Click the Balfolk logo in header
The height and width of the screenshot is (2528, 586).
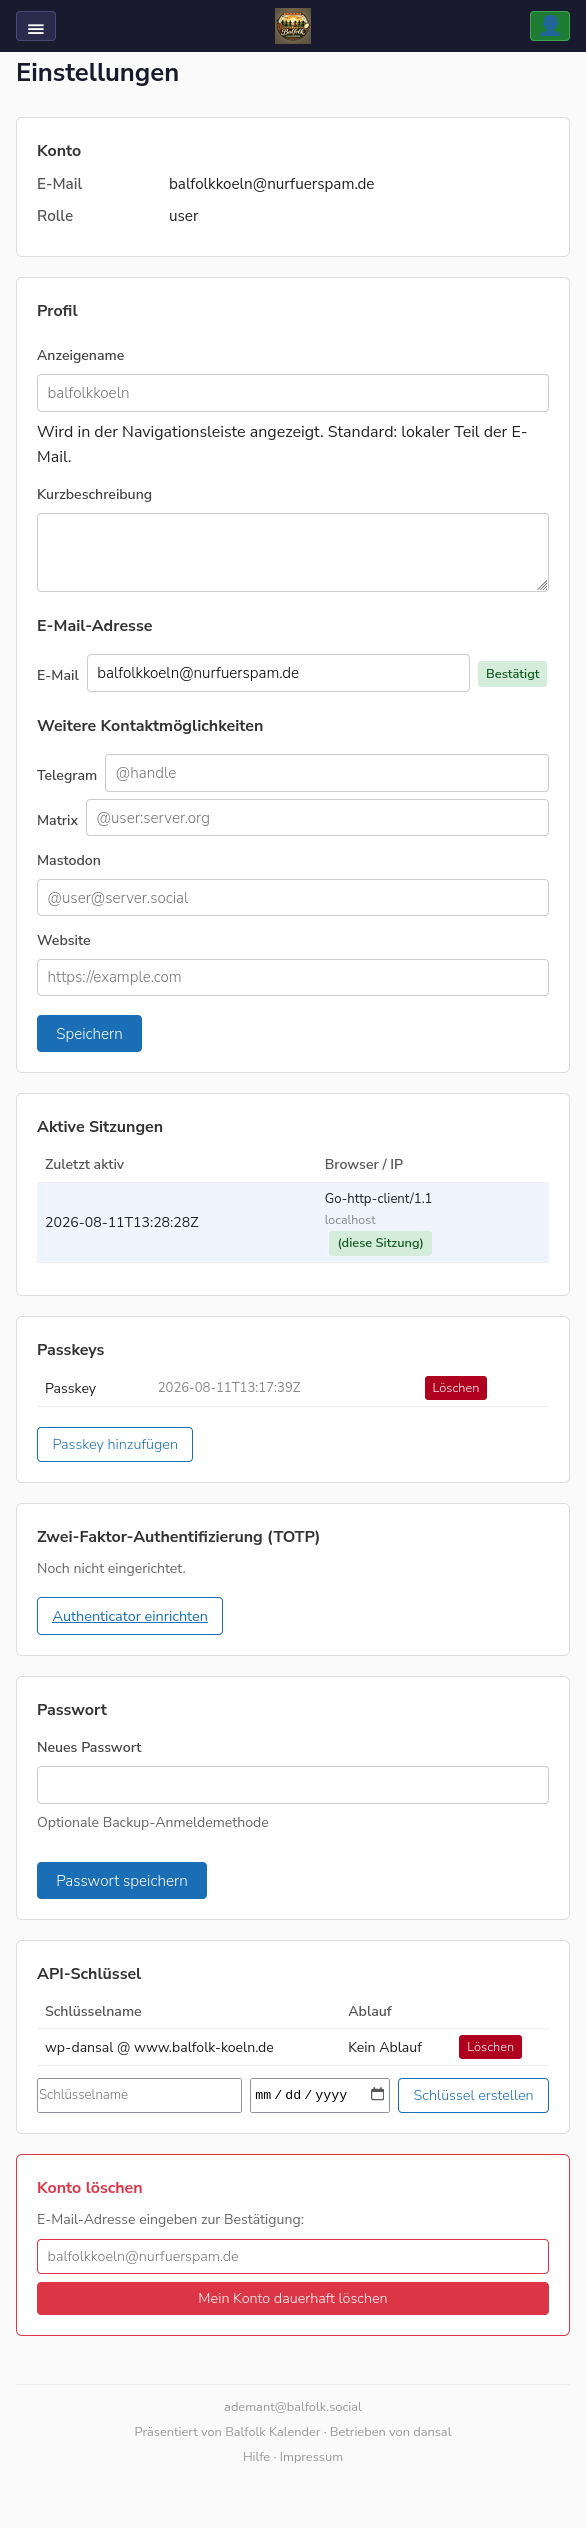coord(293,26)
